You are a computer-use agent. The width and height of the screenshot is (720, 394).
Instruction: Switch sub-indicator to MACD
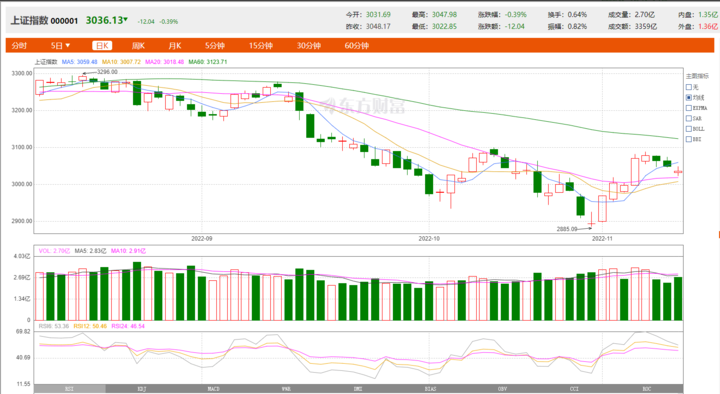(x=214, y=389)
